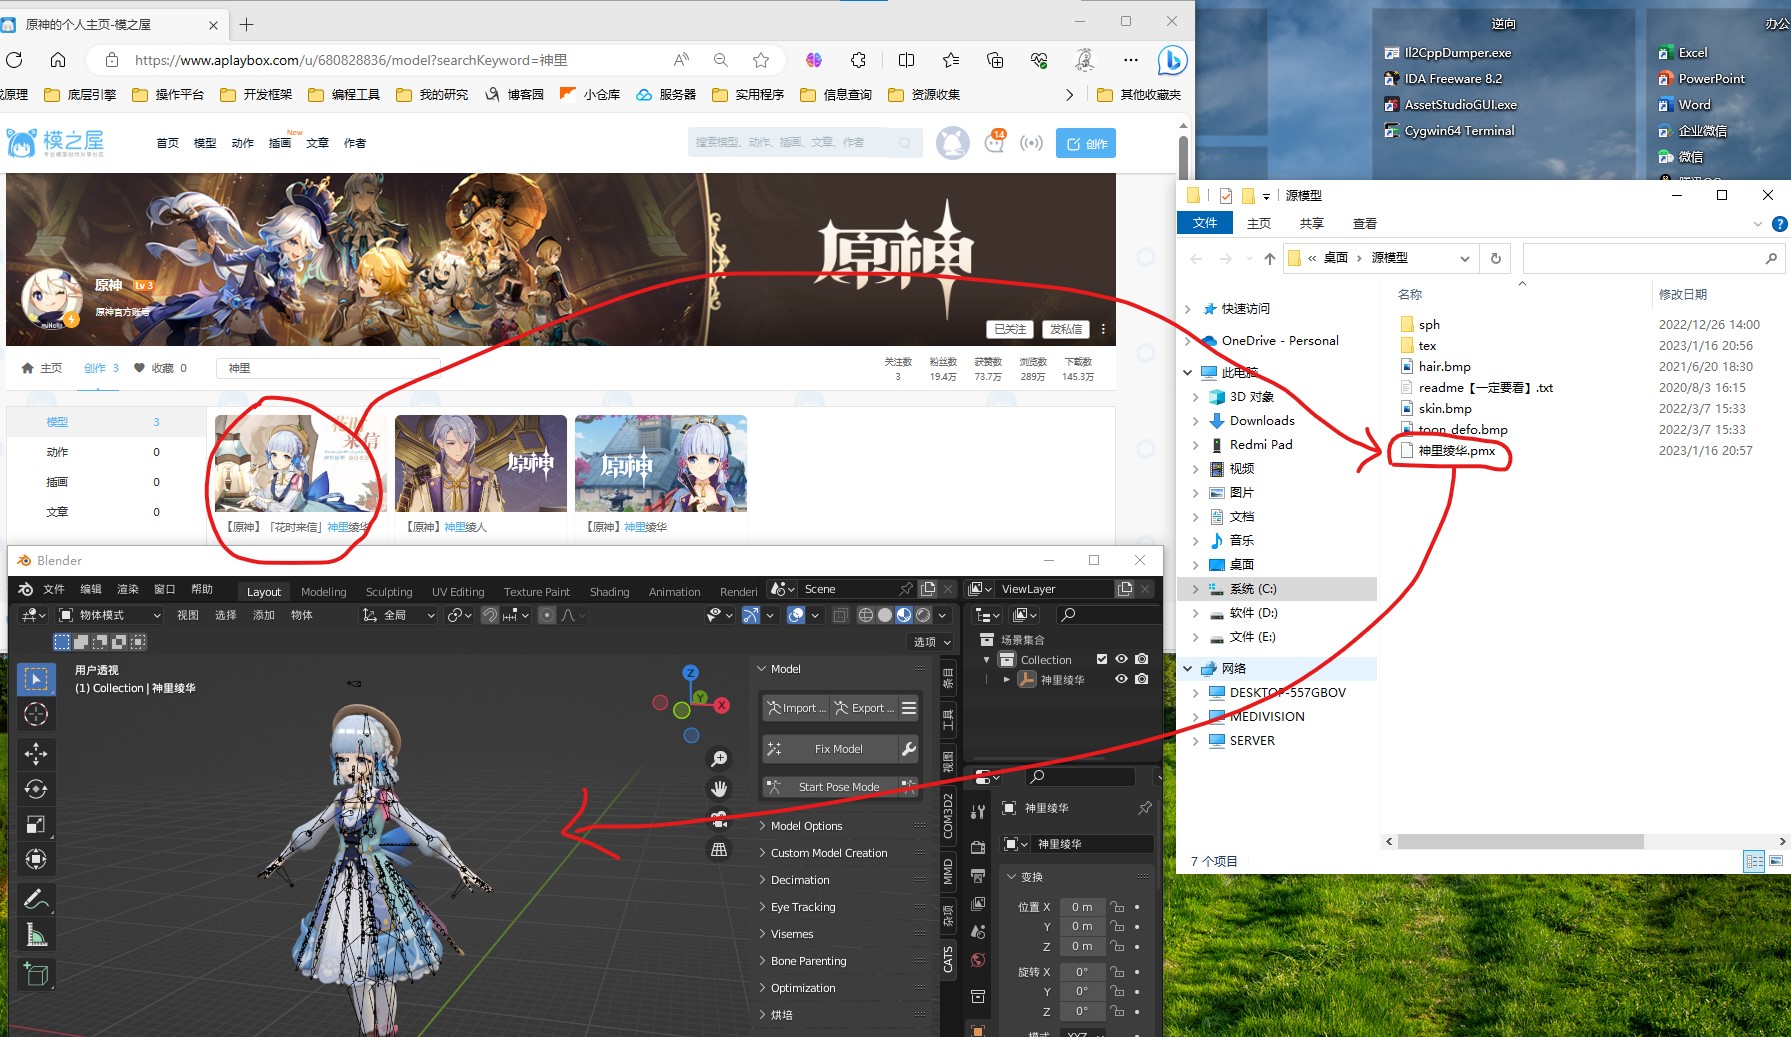Toggle the pin icon beside 神里绫华 properties
1791x1037 pixels.
[1145, 808]
